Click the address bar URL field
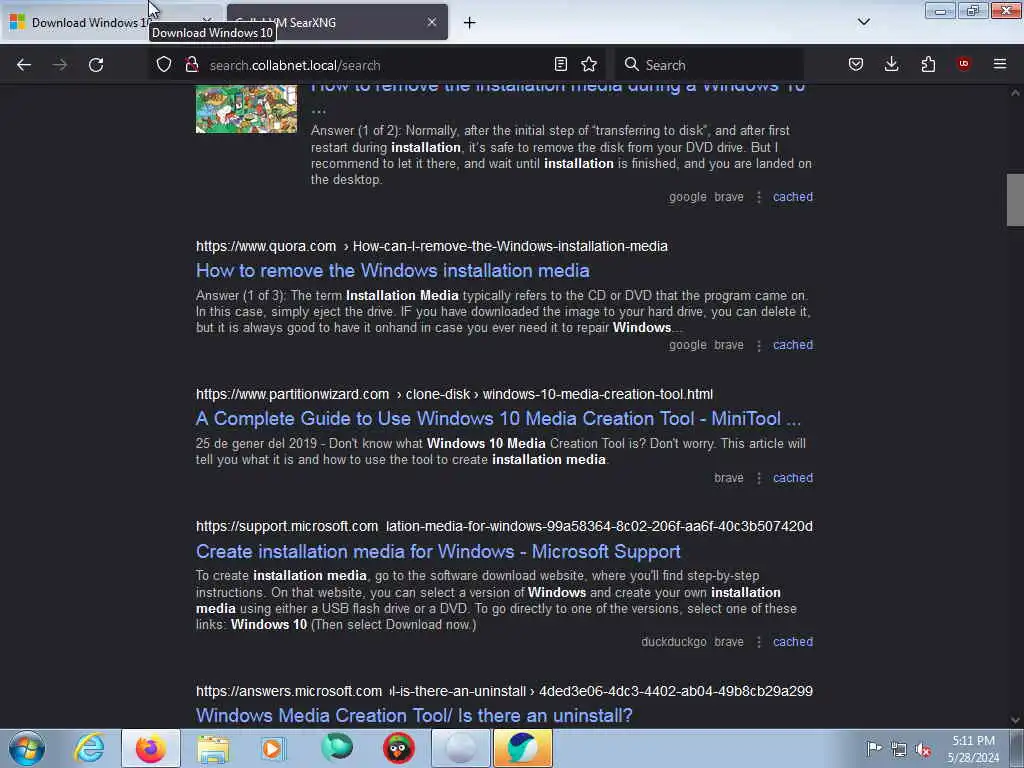Viewport: 1024px width, 768px height. click(377, 65)
